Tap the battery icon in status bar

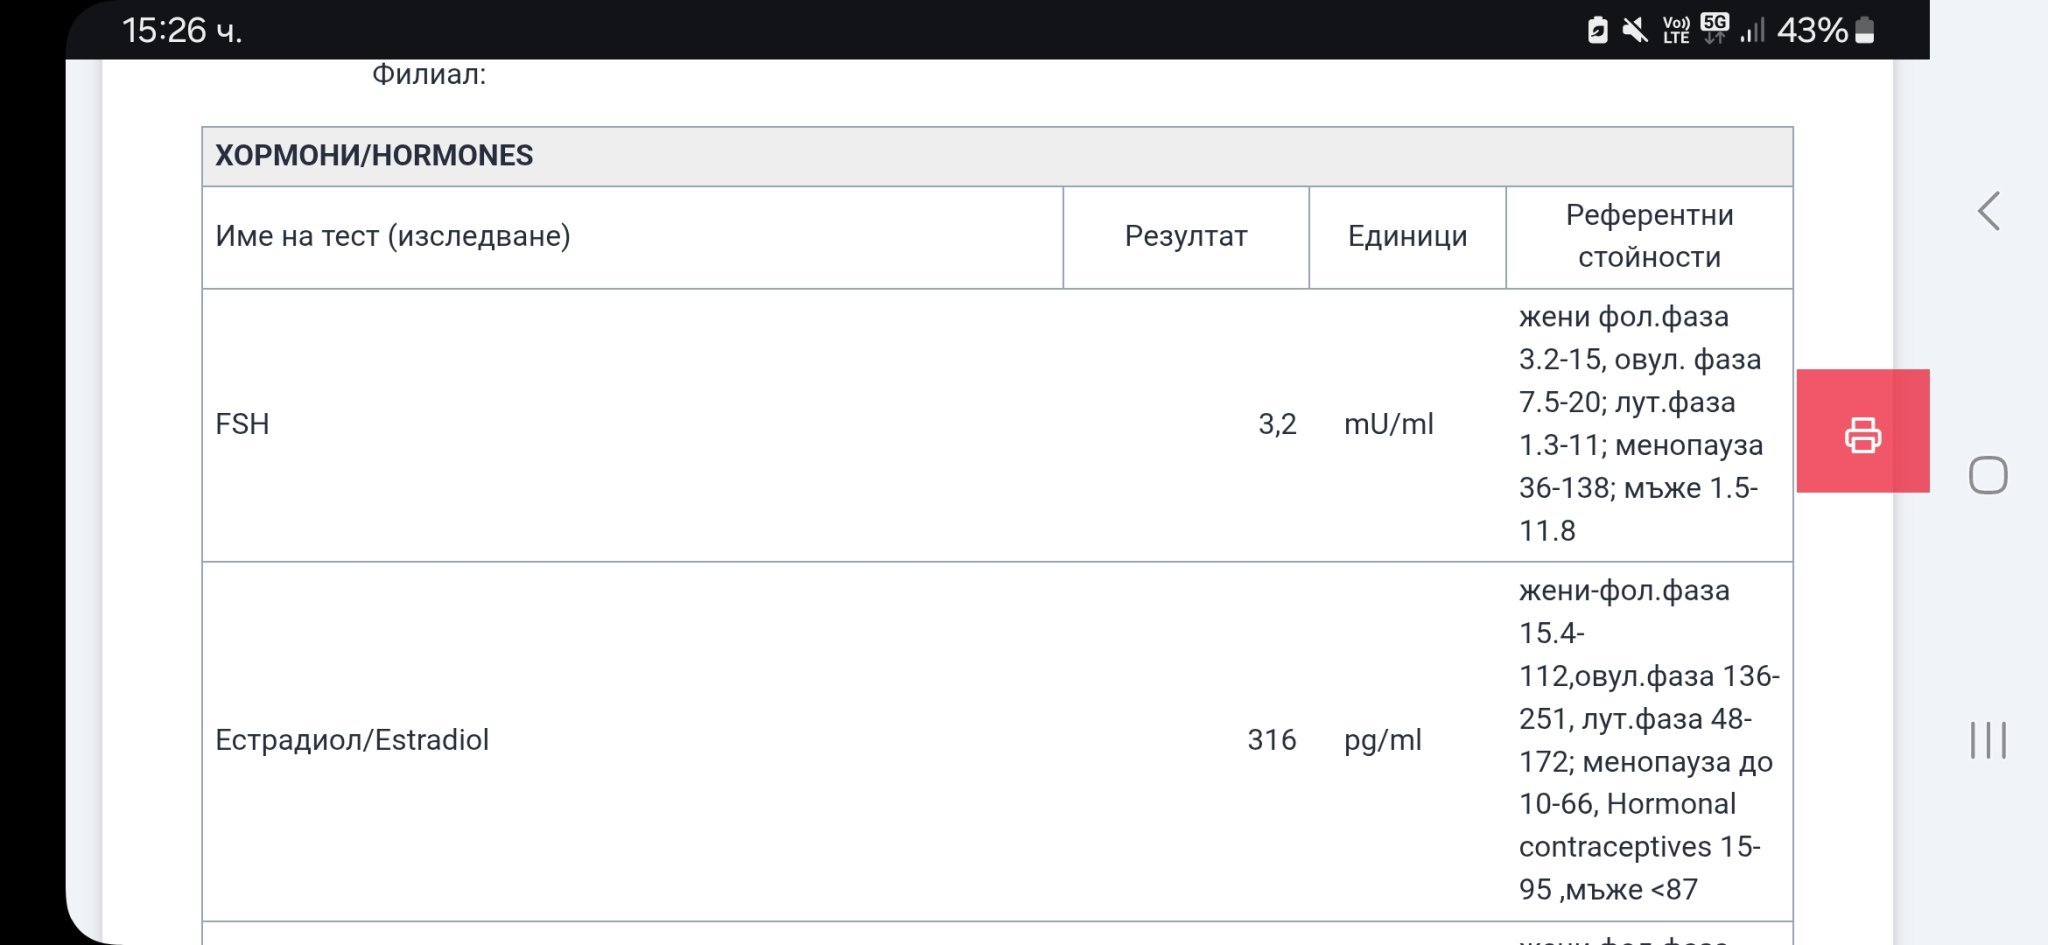pos(1865,30)
